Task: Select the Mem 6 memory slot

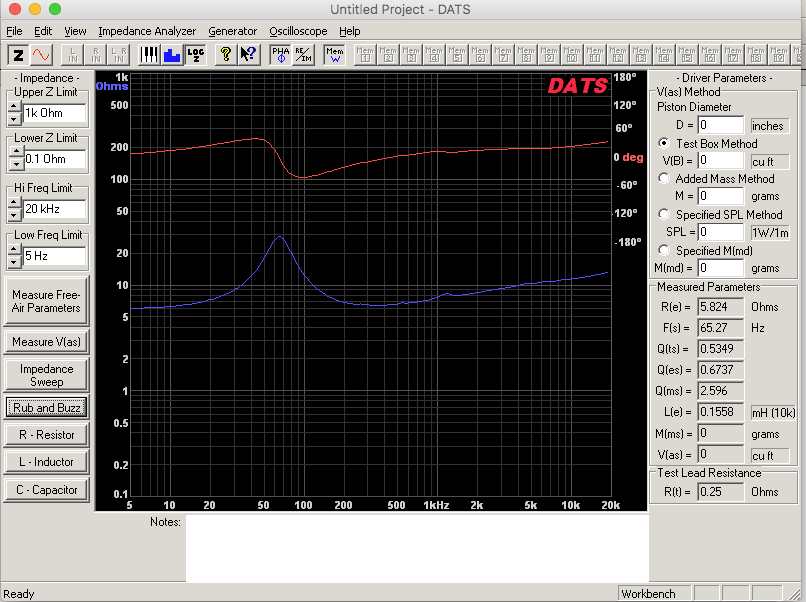Action: (480, 54)
